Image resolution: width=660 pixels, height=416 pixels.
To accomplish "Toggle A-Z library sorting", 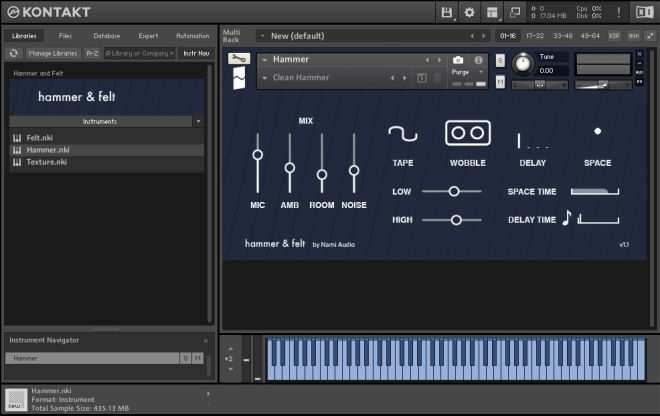I will coord(92,53).
